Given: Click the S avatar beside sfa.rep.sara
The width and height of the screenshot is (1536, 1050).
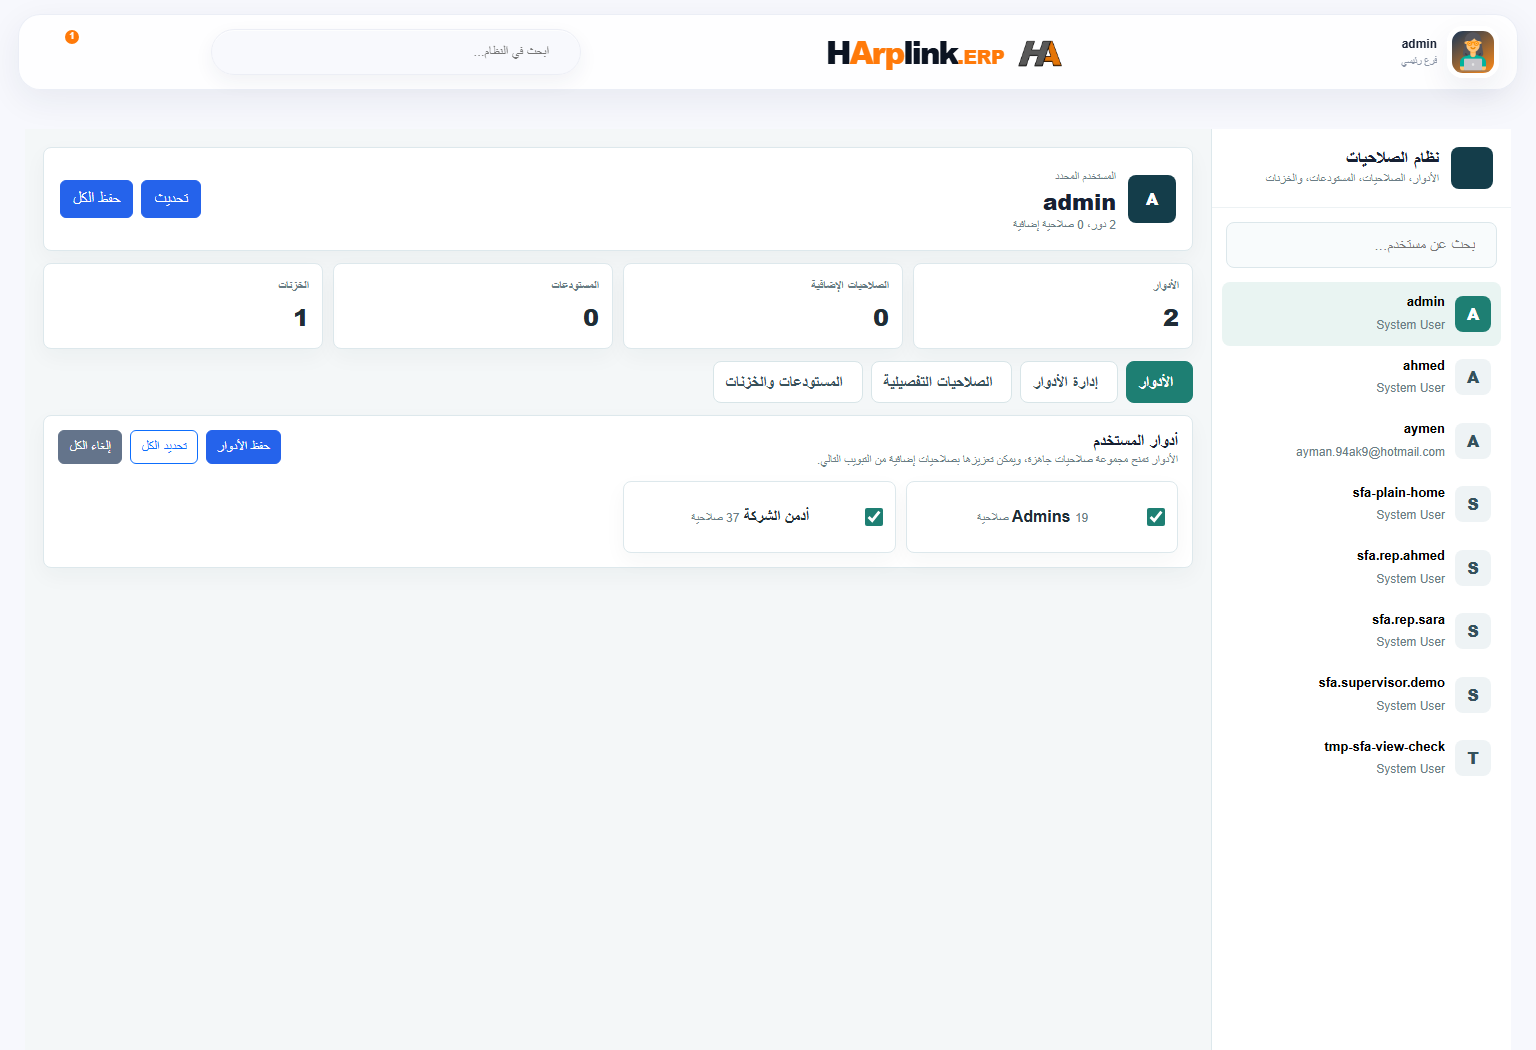Looking at the screenshot, I should coord(1473,631).
